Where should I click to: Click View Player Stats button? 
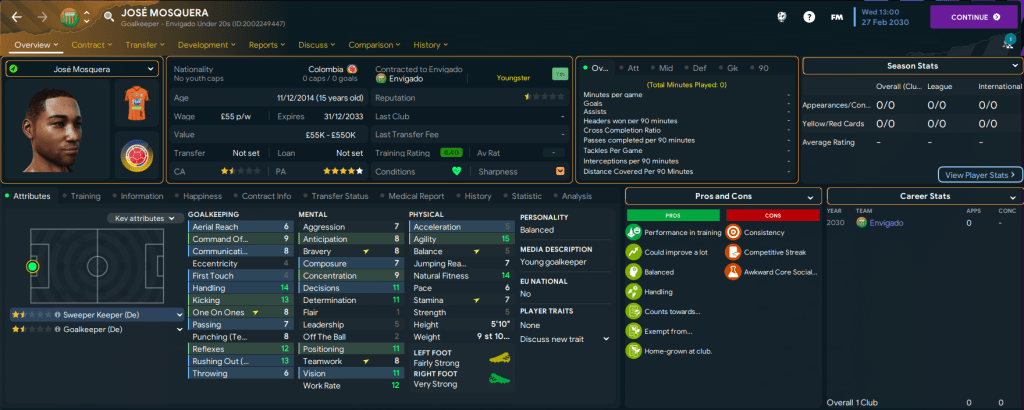(x=979, y=174)
